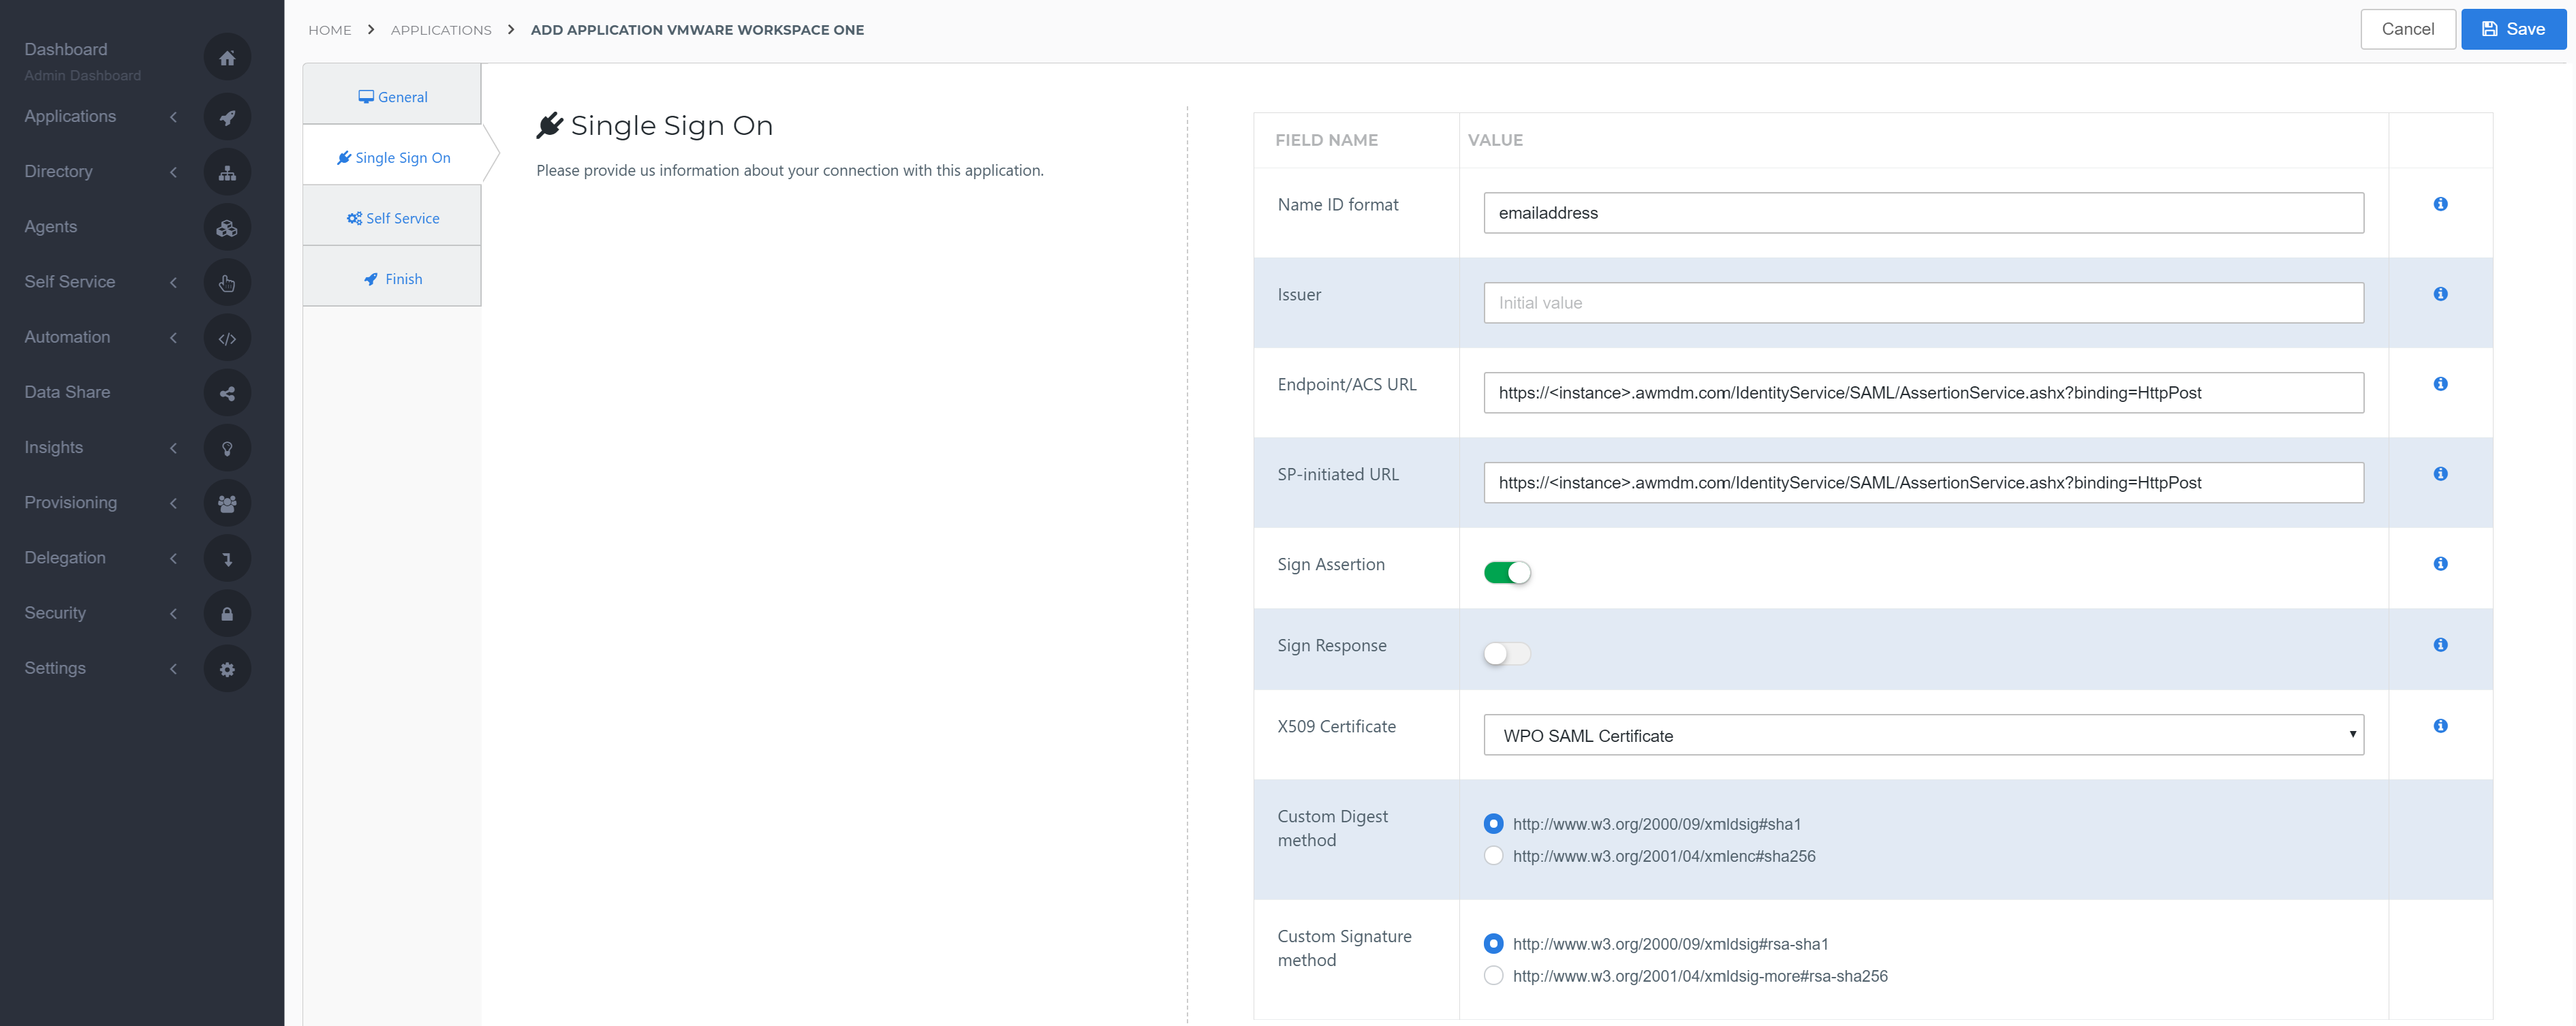This screenshot has height=1026, width=2576.
Task: Show info for Sign Assertion setting
Action: (x=2440, y=564)
